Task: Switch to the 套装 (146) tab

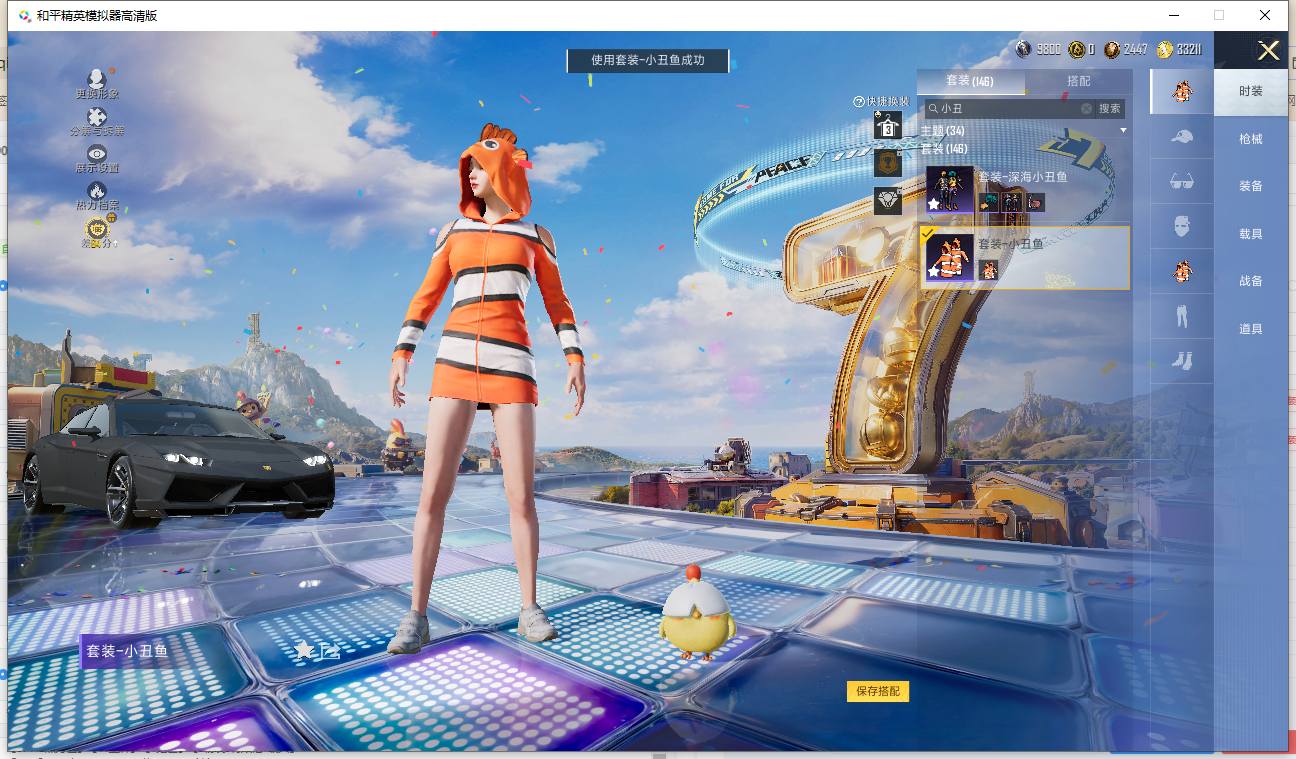Action: pos(970,81)
